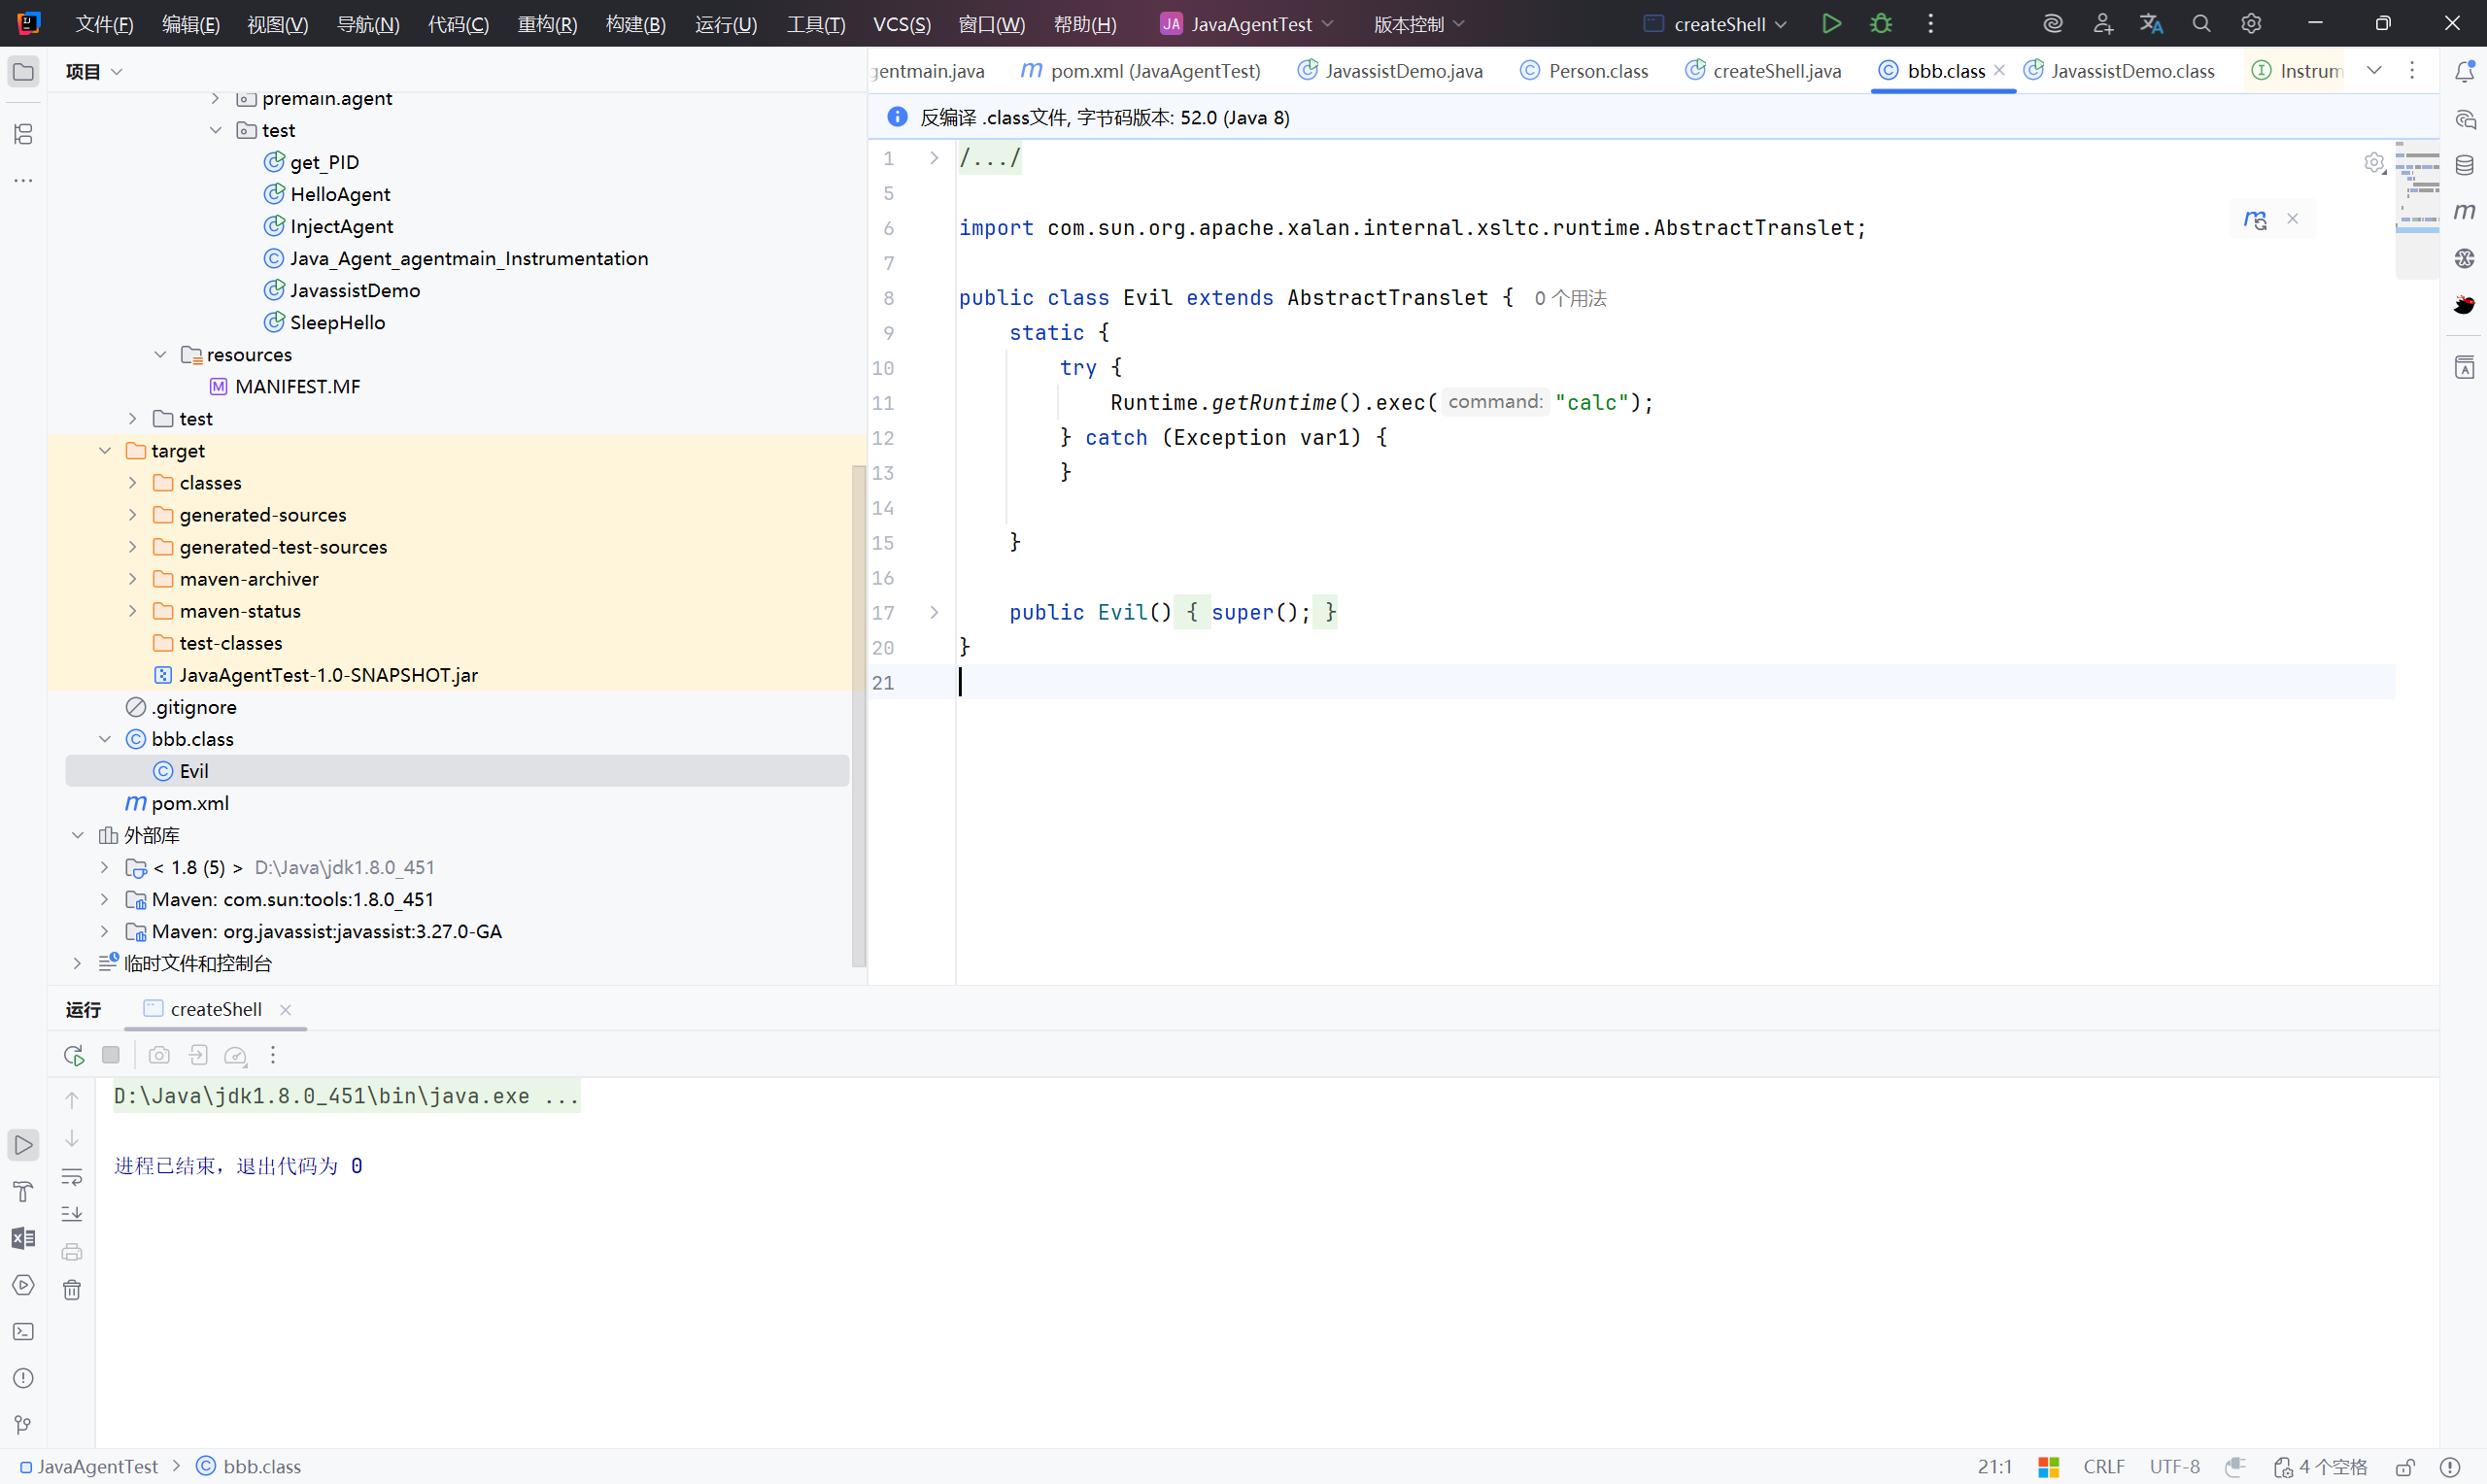This screenshot has width=2487, height=1484.
Task: Open the Notifications bell panel
Action: (2465, 71)
